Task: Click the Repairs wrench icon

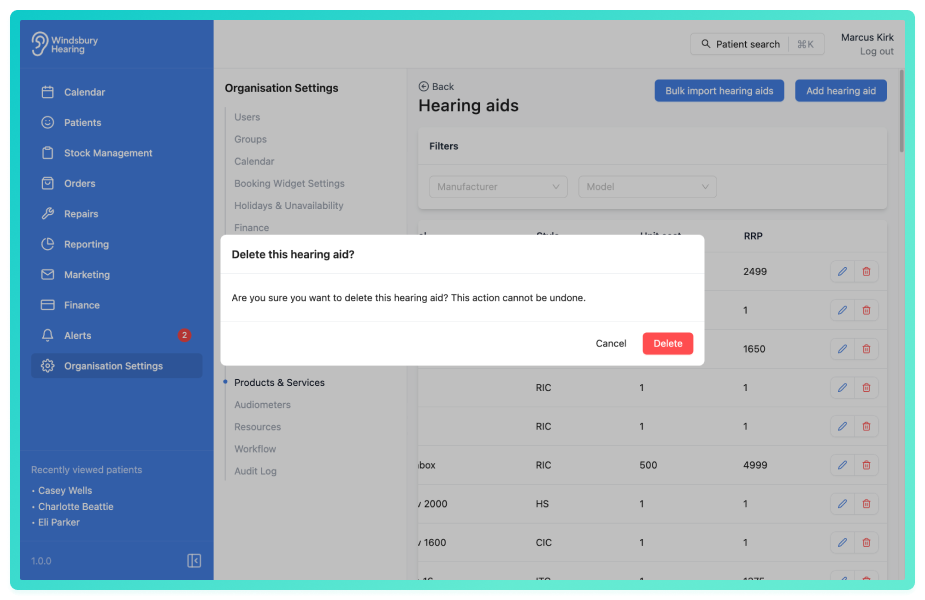Action: click(48, 214)
